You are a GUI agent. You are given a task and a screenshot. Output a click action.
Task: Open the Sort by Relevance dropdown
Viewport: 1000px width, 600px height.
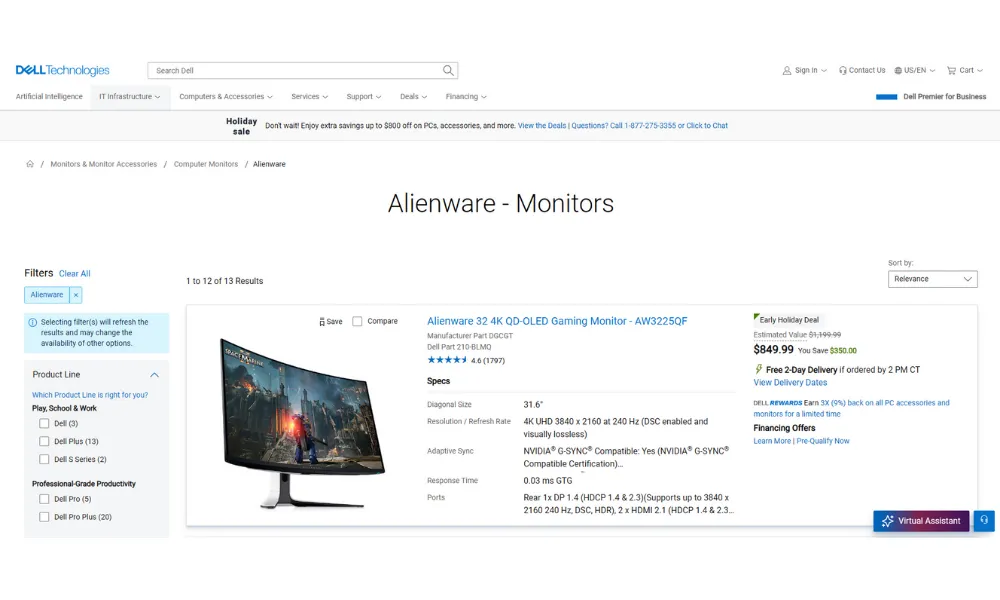tap(932, 279)
